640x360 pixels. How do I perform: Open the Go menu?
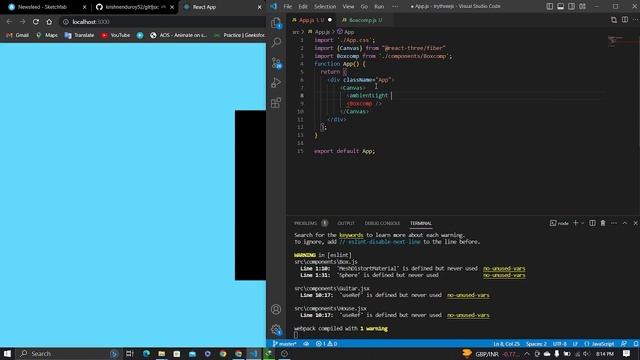364,7
